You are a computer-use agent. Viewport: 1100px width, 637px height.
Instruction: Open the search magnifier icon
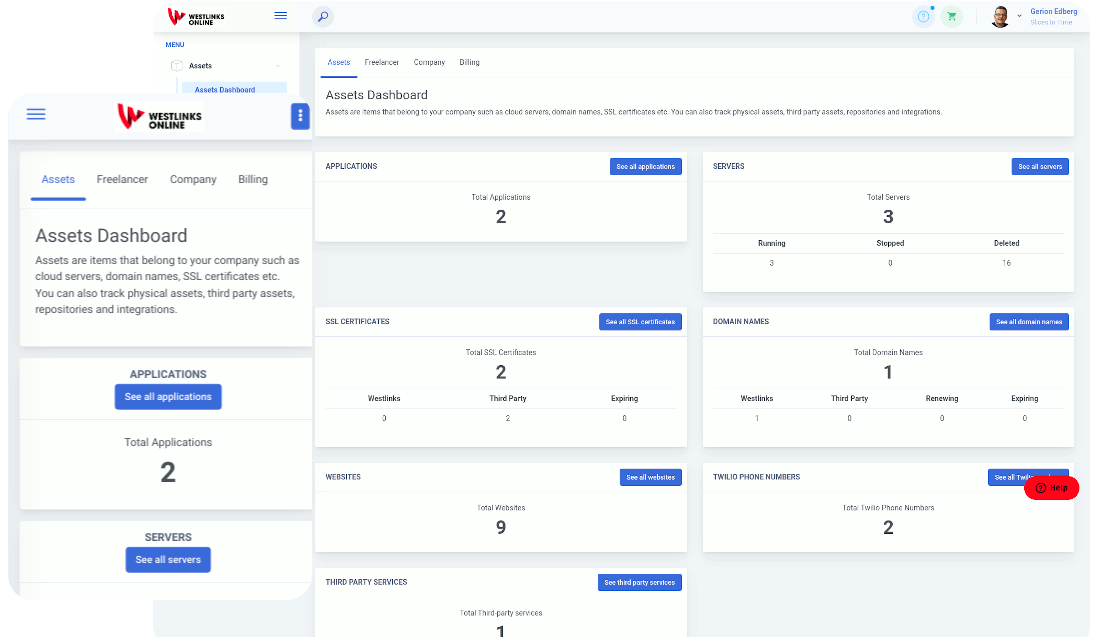tap(322, 16)
